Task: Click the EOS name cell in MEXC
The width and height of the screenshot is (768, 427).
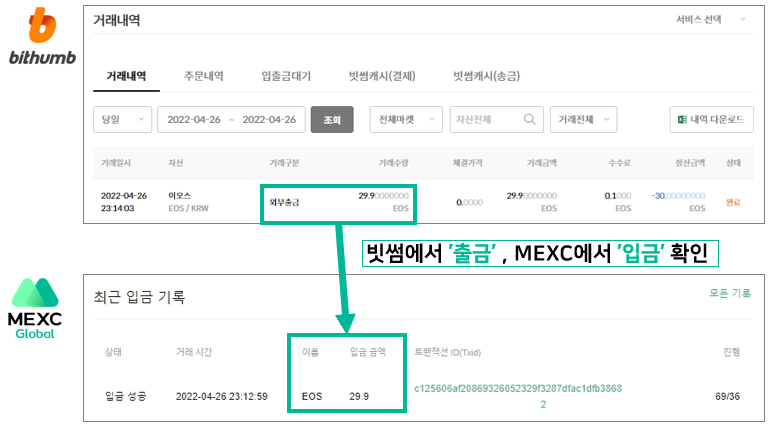Action: (312, 396)
